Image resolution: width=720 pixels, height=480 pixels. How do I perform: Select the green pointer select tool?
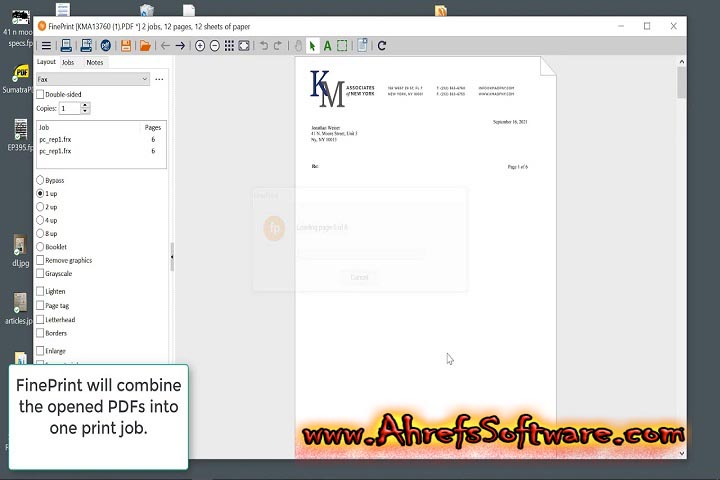pos(312,46)
